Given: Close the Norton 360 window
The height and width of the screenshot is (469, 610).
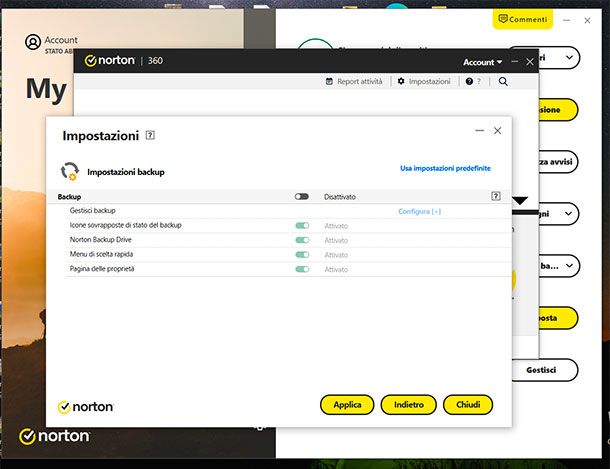Looking at the screenshot, I should click(x=529, y=62).
